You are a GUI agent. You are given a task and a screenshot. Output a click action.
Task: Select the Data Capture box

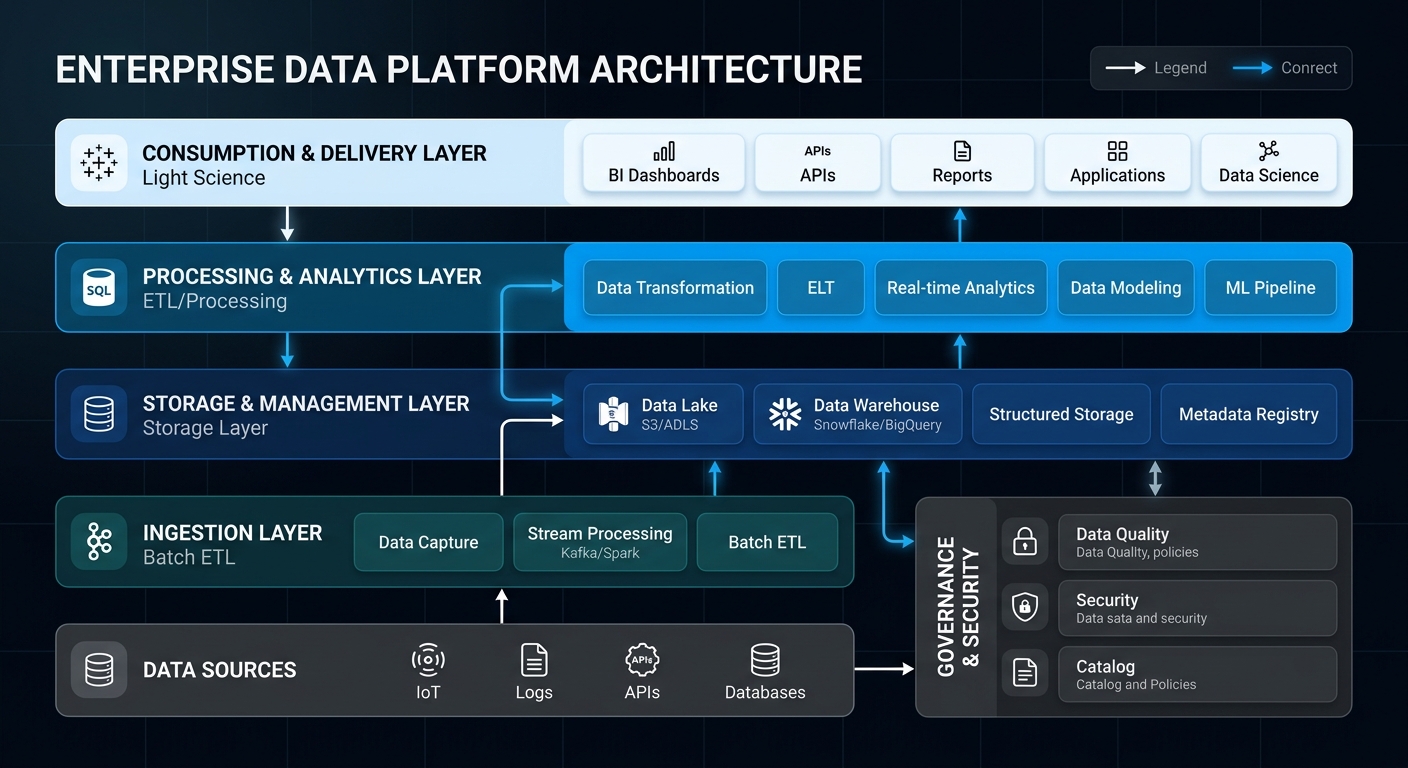click(x=428, y=542)
